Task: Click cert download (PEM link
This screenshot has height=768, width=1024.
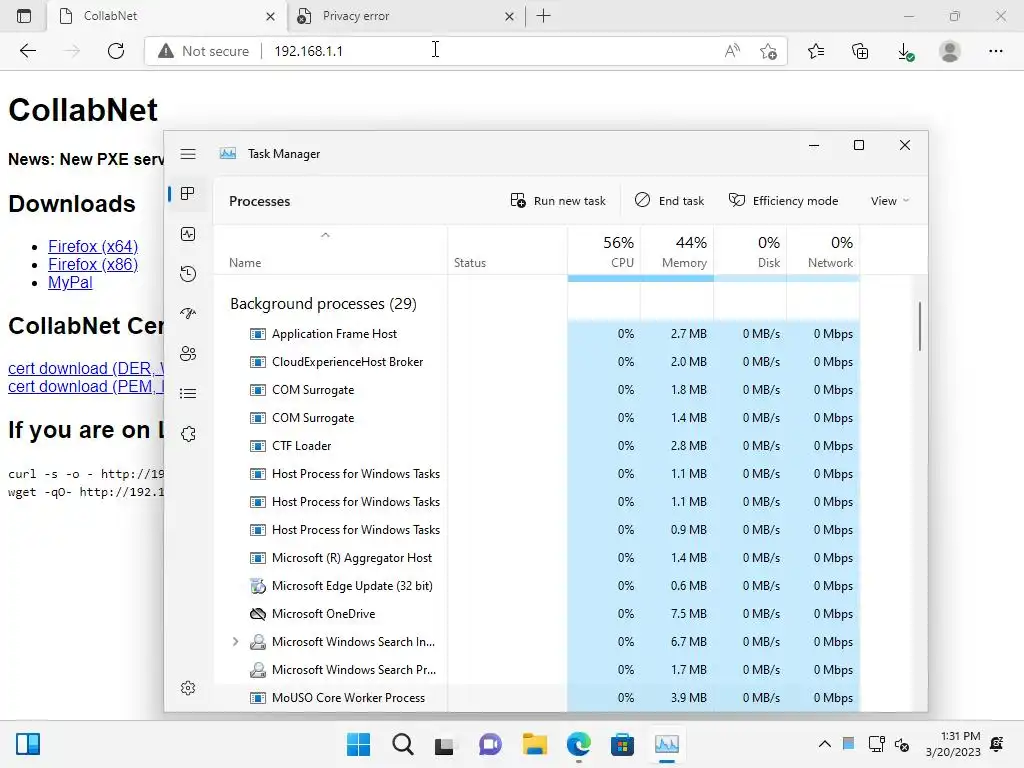Action: [x=86, y=387]
